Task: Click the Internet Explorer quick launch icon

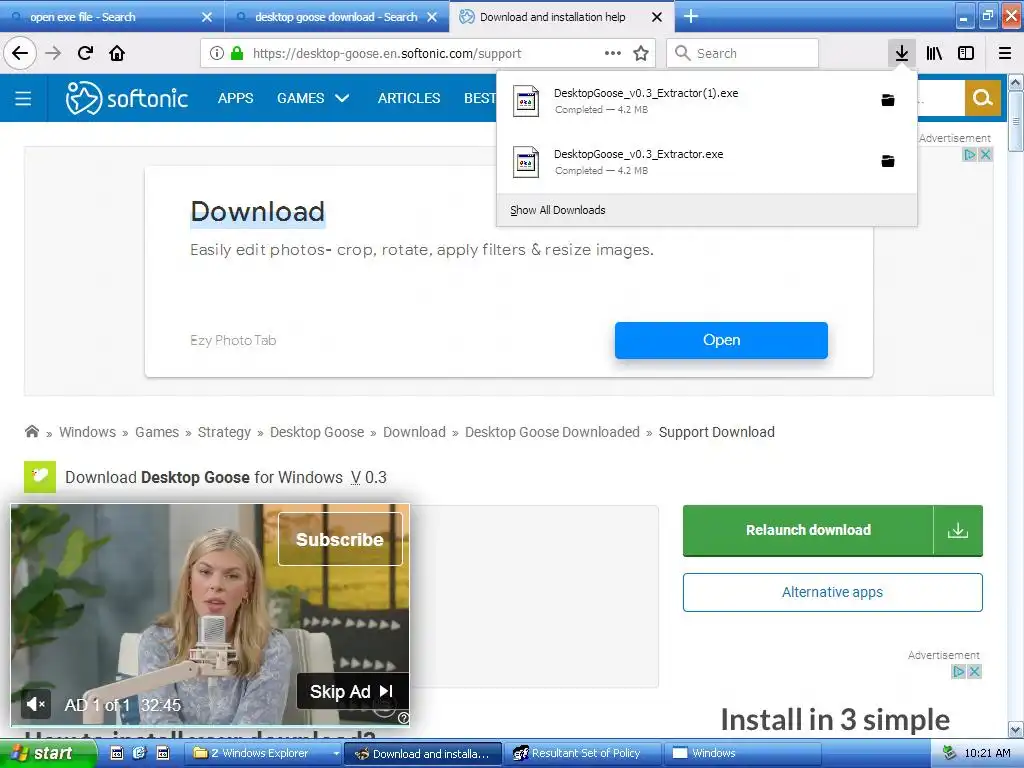Action: [139, 753]
